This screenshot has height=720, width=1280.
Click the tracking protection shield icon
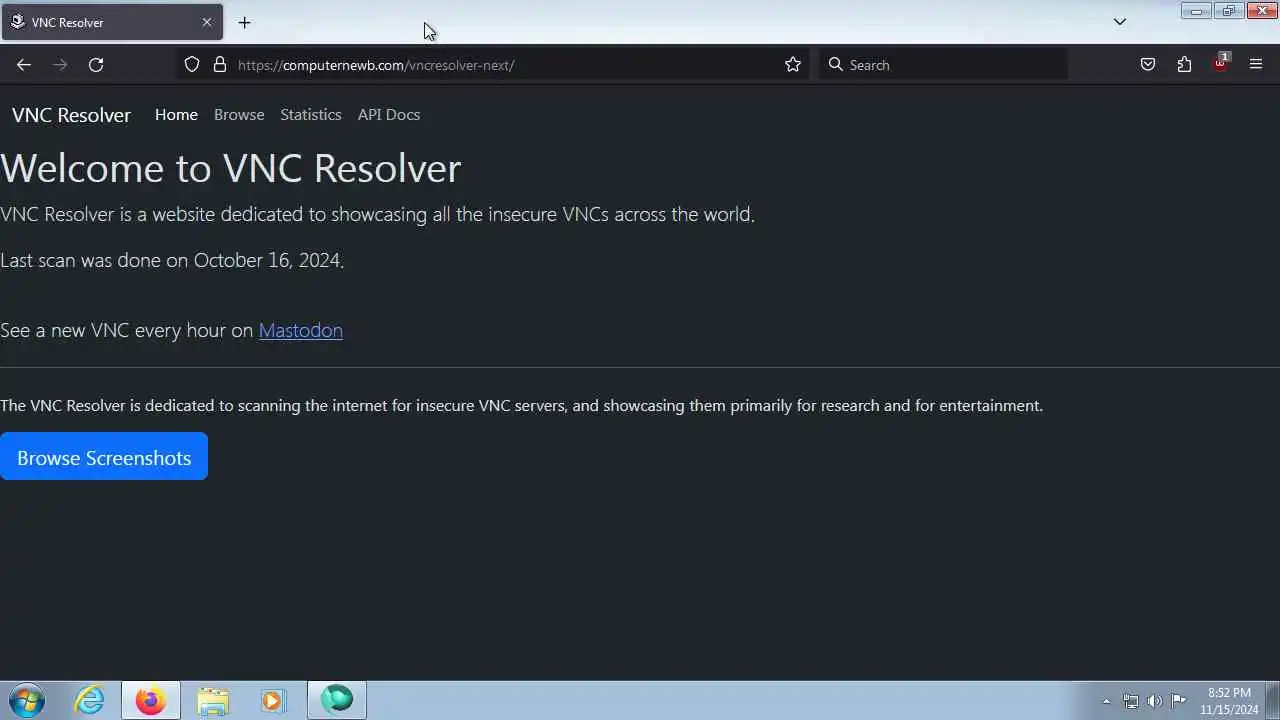[192, 65]
